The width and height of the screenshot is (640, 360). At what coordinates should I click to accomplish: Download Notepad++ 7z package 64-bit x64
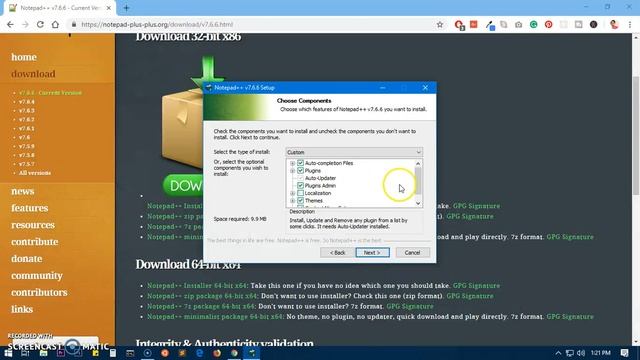pyautogui.click(x=201, y=306)
